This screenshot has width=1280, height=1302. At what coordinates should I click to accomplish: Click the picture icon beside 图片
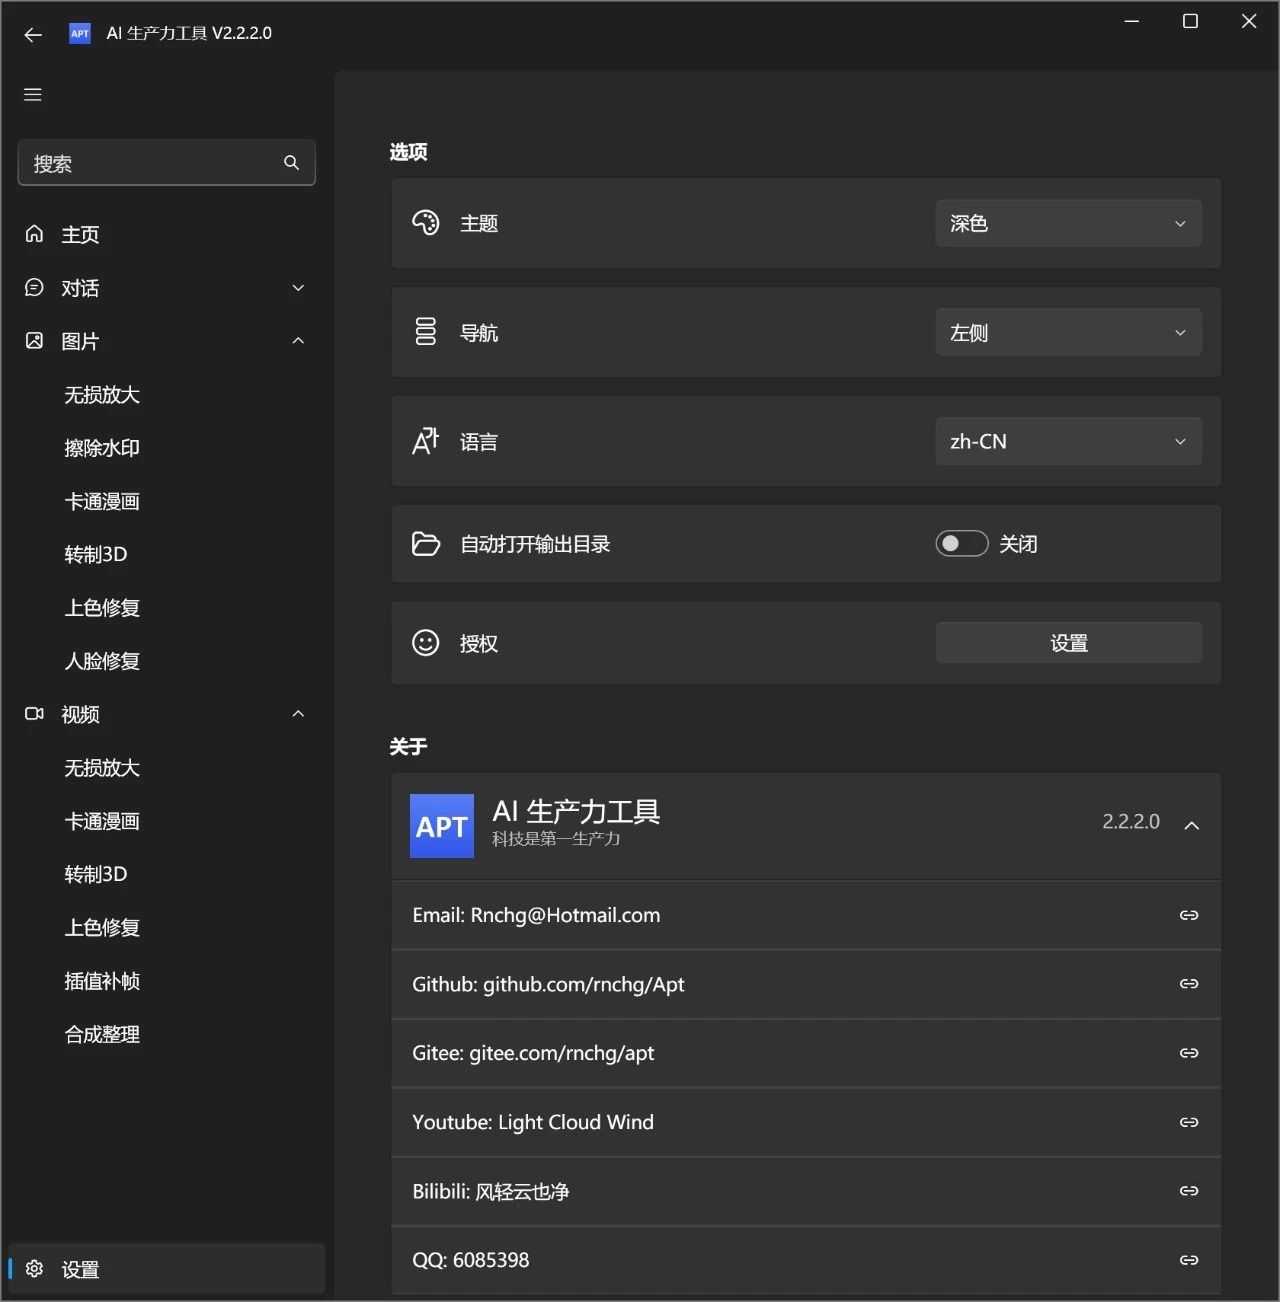(34, 341)
